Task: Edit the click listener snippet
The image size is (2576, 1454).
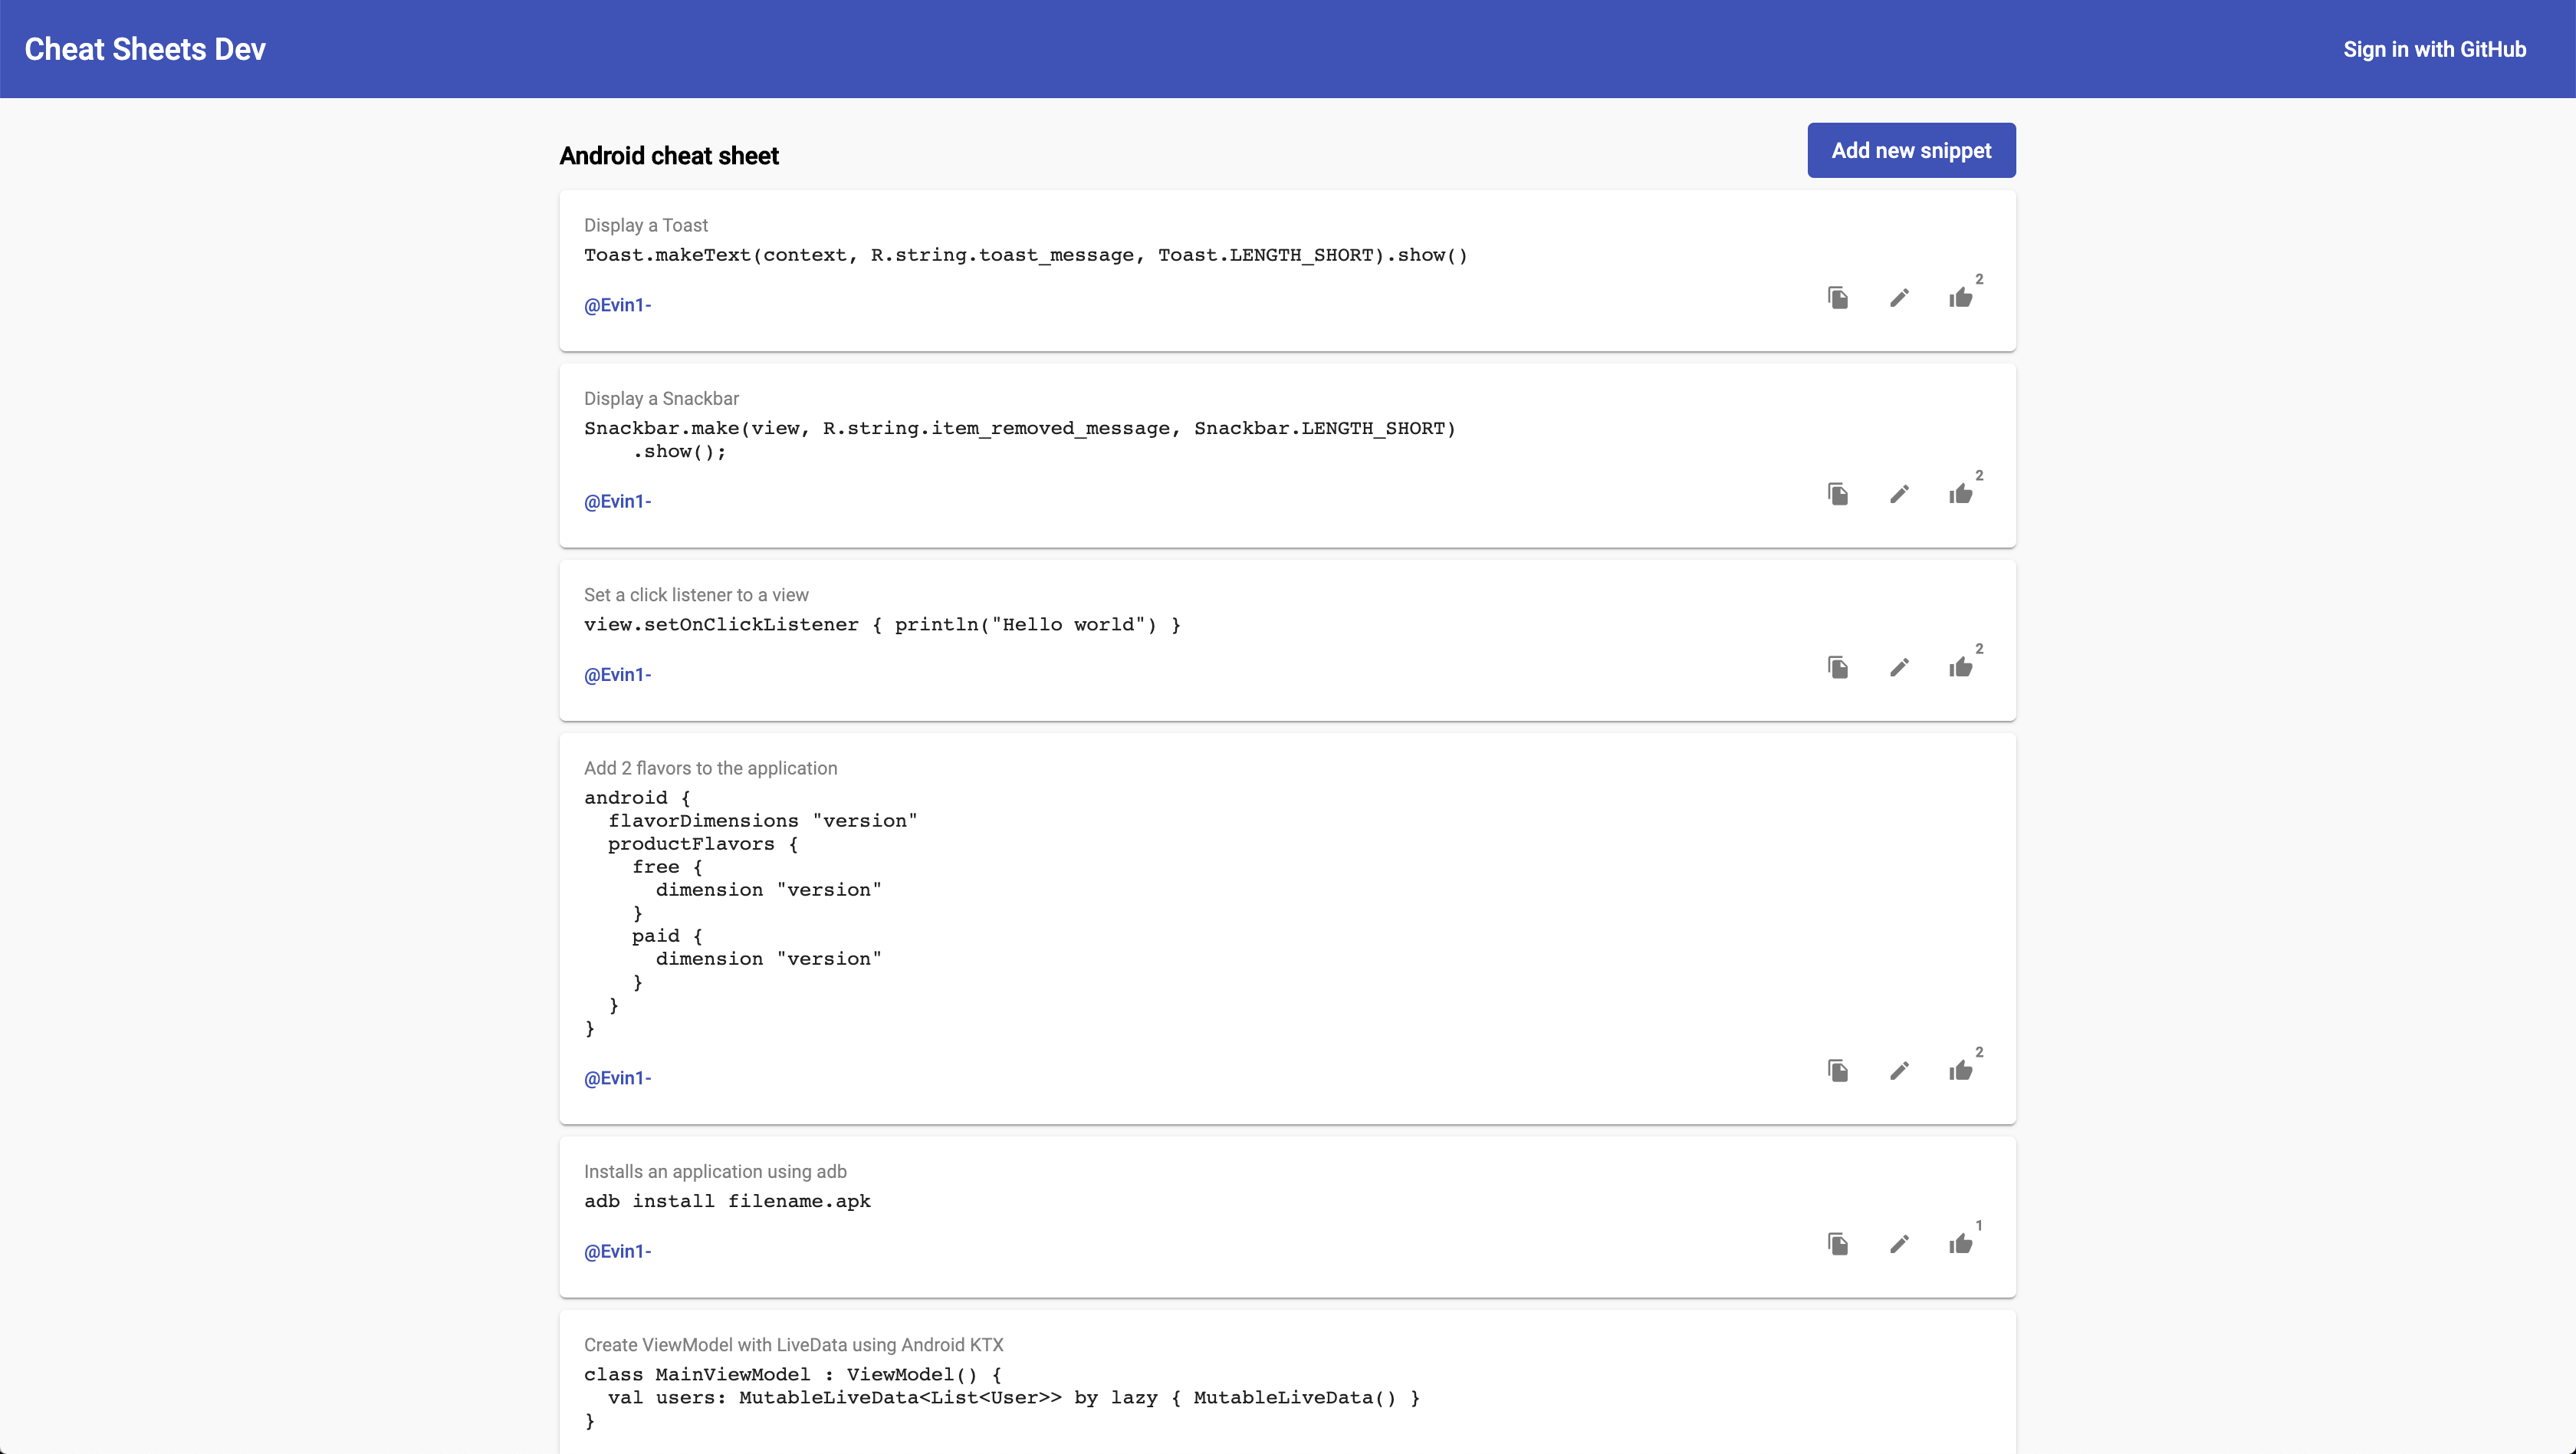Action: tap(1899, 667)
